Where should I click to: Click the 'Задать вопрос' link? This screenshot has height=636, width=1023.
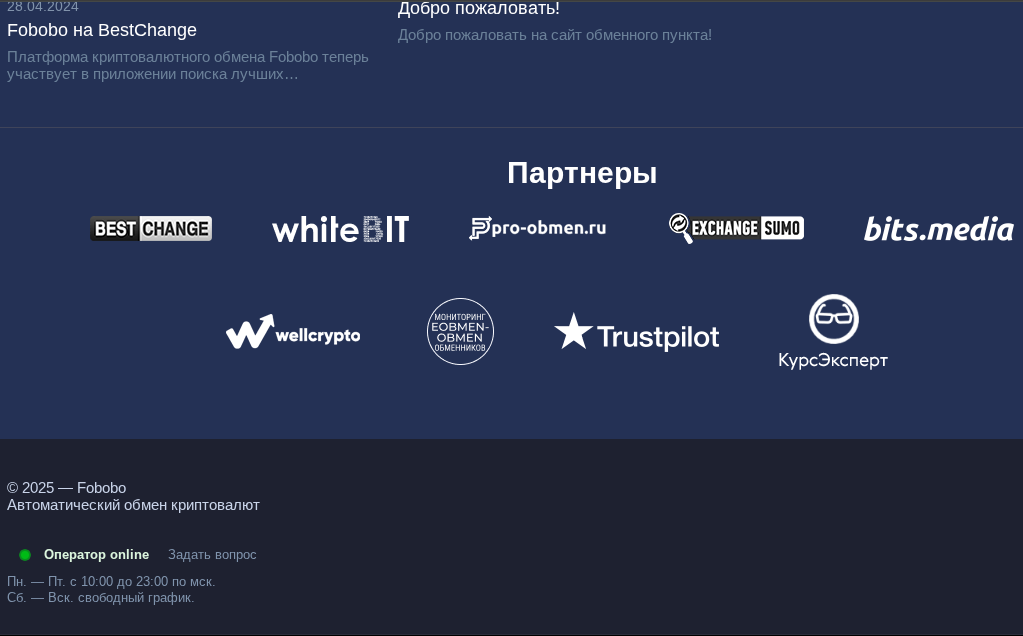(212, 554)
